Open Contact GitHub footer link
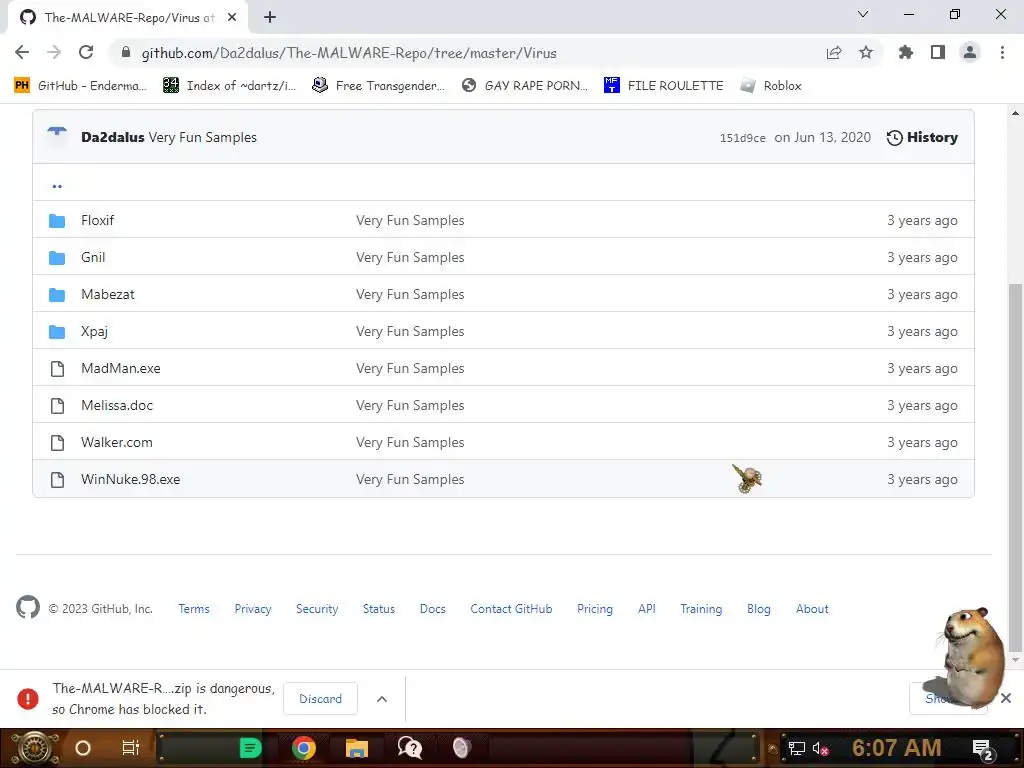Image resolution: width=1024 pixels, height=768 pixels. click(x=511, y=609)
